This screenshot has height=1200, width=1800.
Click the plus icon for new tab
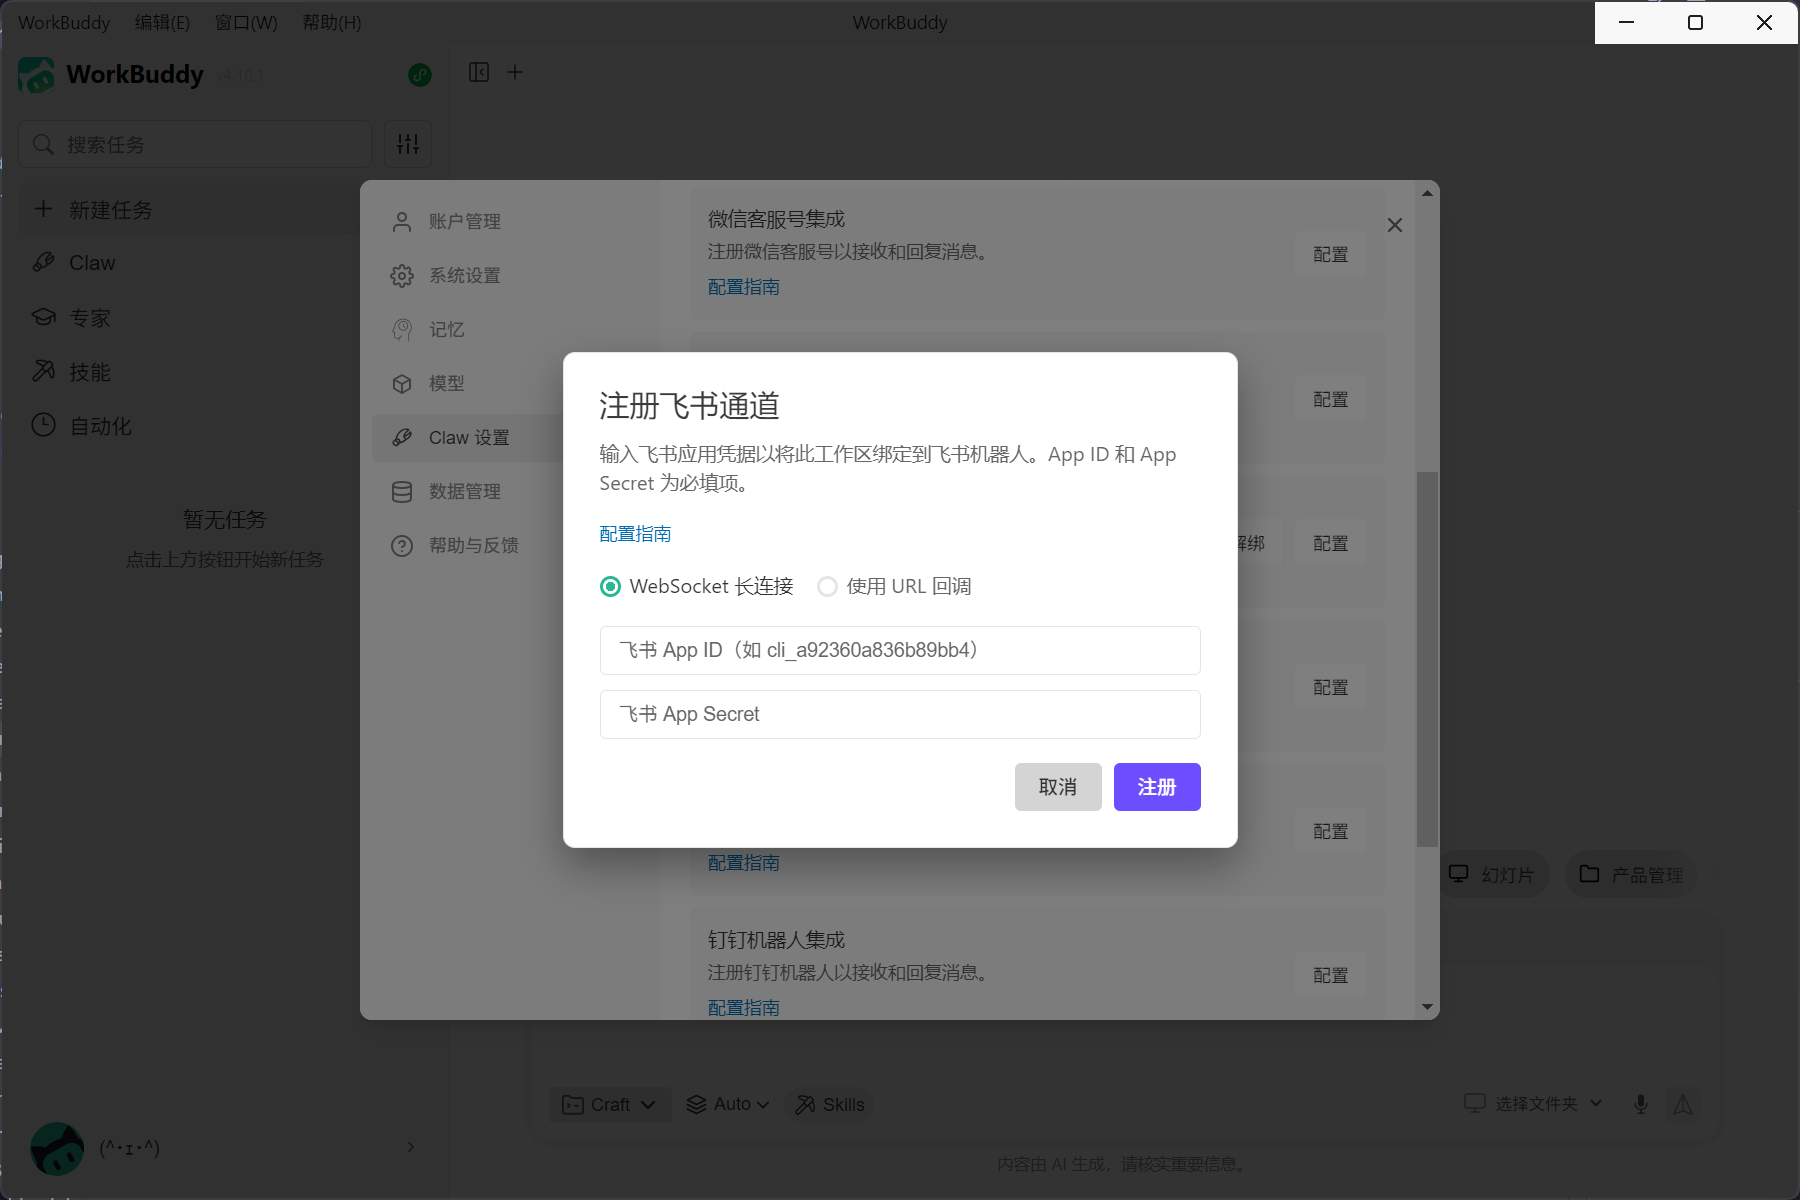point(515,72)
